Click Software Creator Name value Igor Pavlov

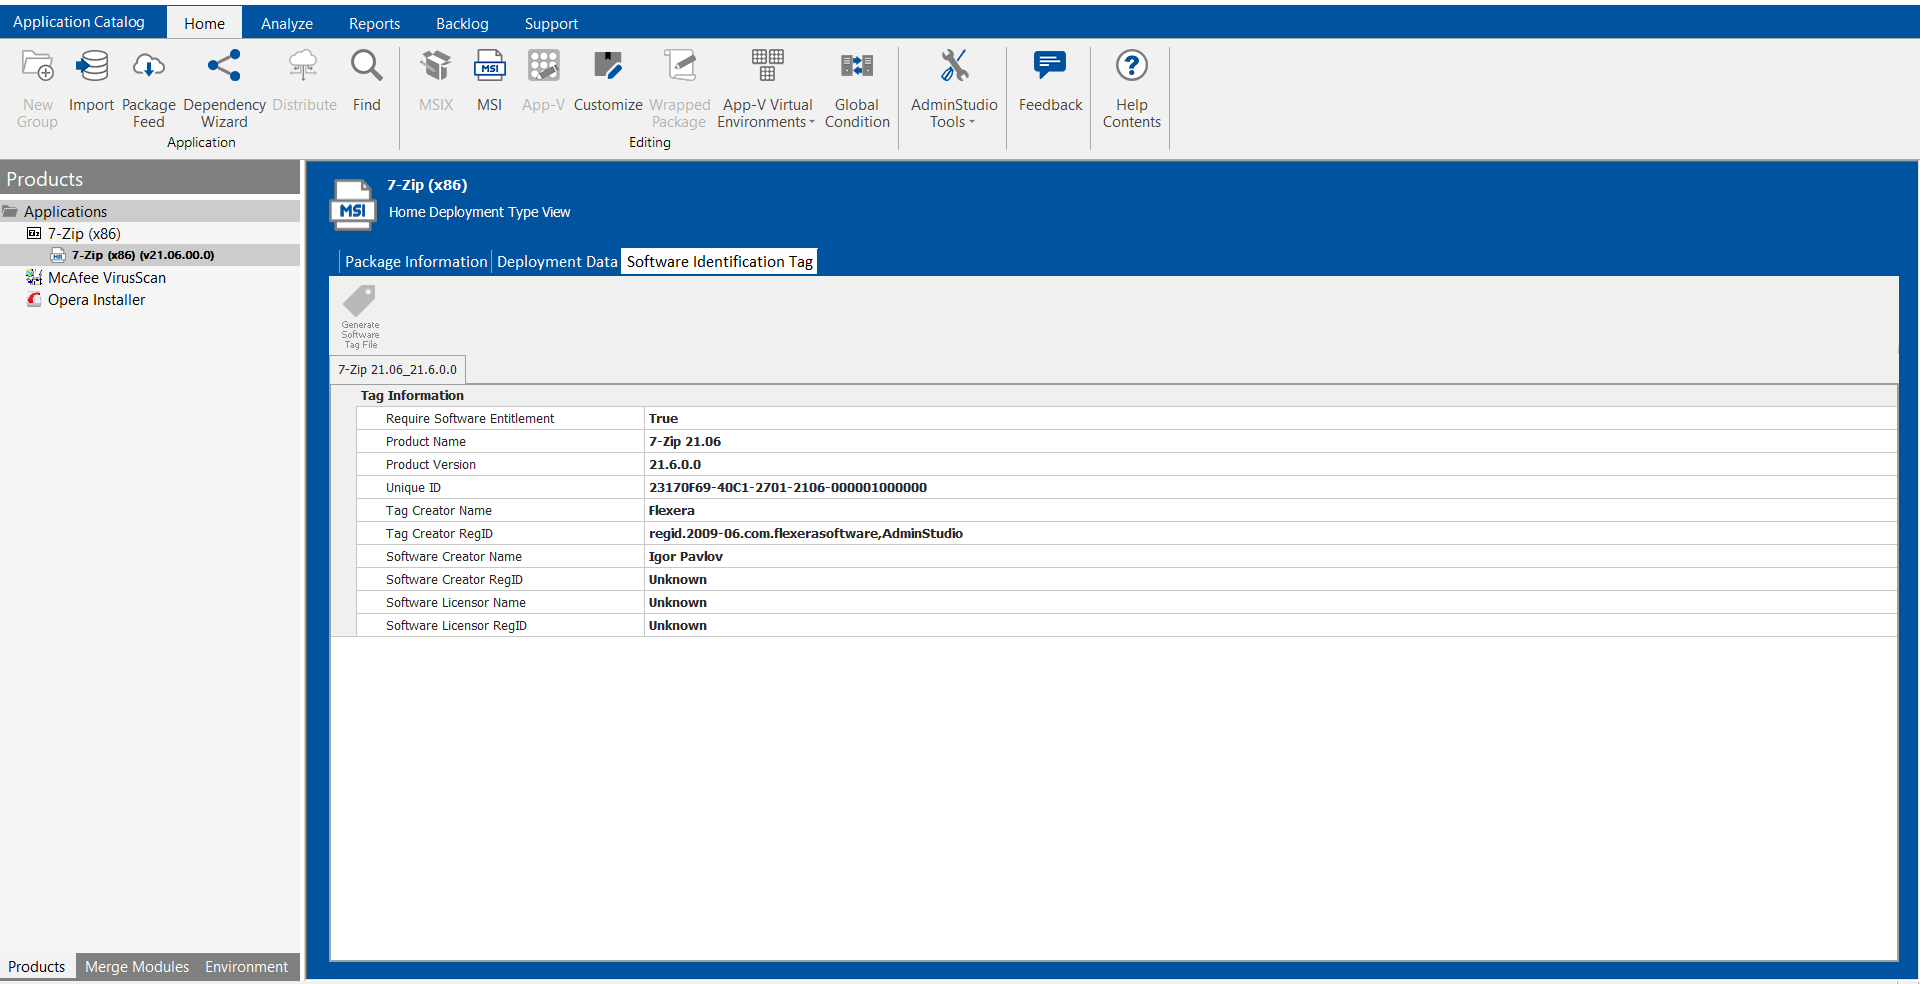(x=1270, y=557)
